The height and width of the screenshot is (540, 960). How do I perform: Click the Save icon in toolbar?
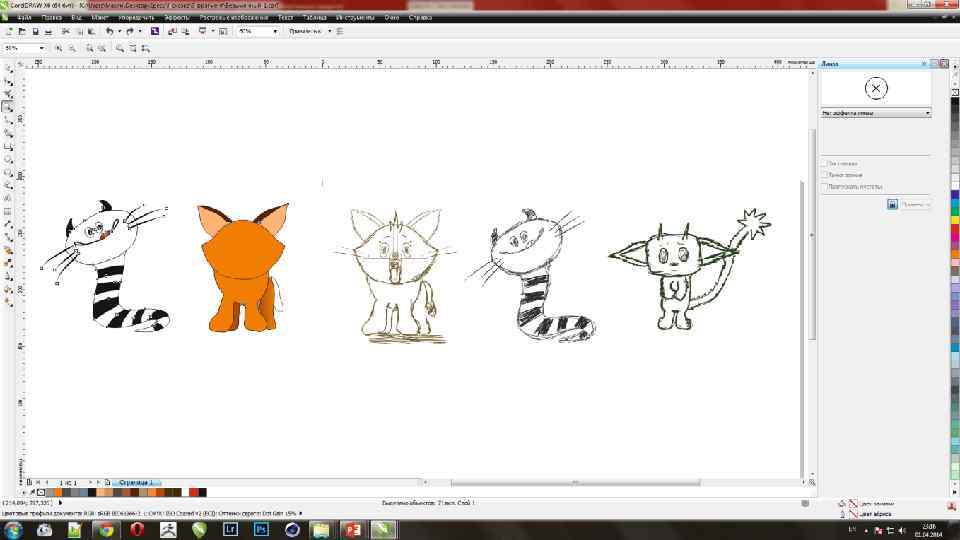[36, 31]
